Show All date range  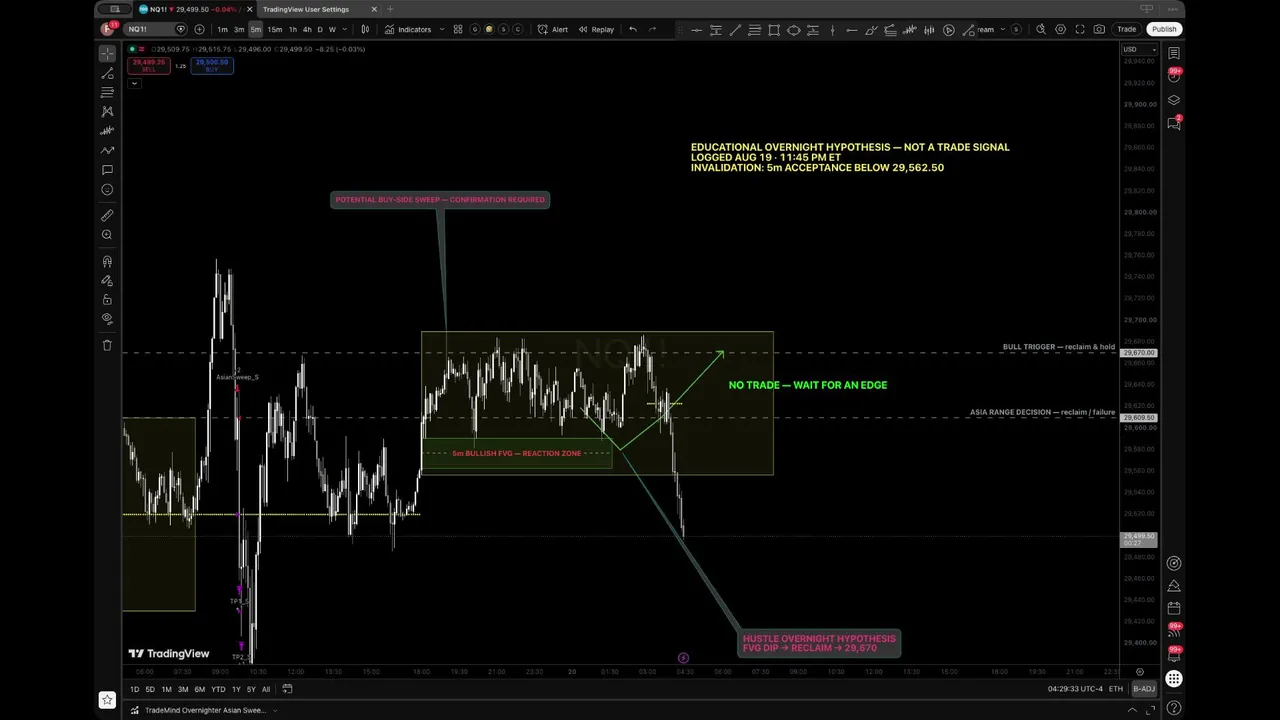pyautogui.click(x=266, y=689)
